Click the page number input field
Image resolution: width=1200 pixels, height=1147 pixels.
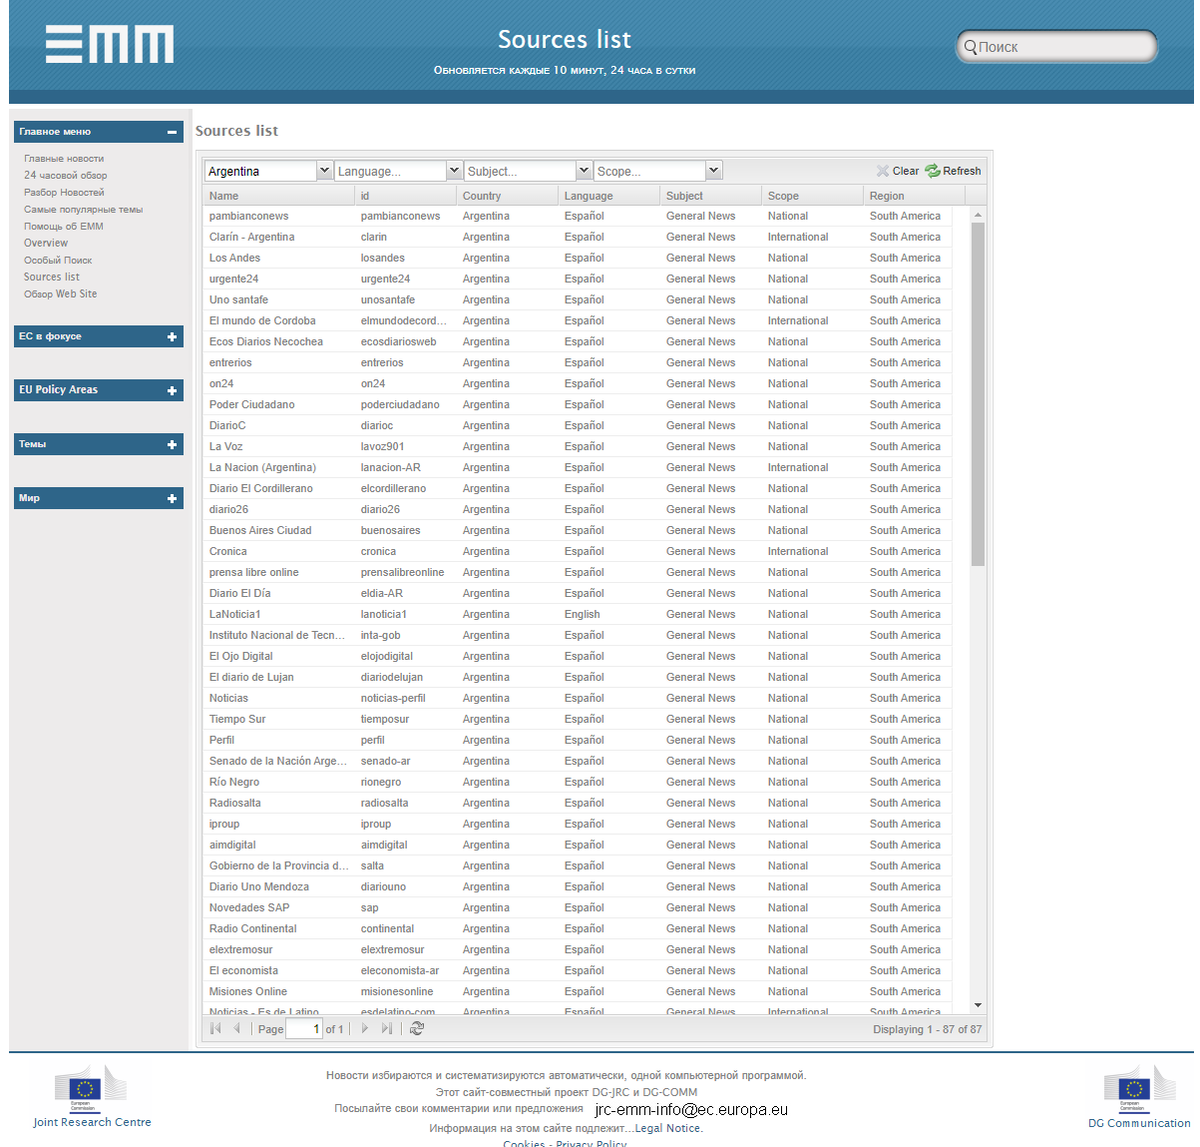pyautogui.click(x=304, y=1029)
